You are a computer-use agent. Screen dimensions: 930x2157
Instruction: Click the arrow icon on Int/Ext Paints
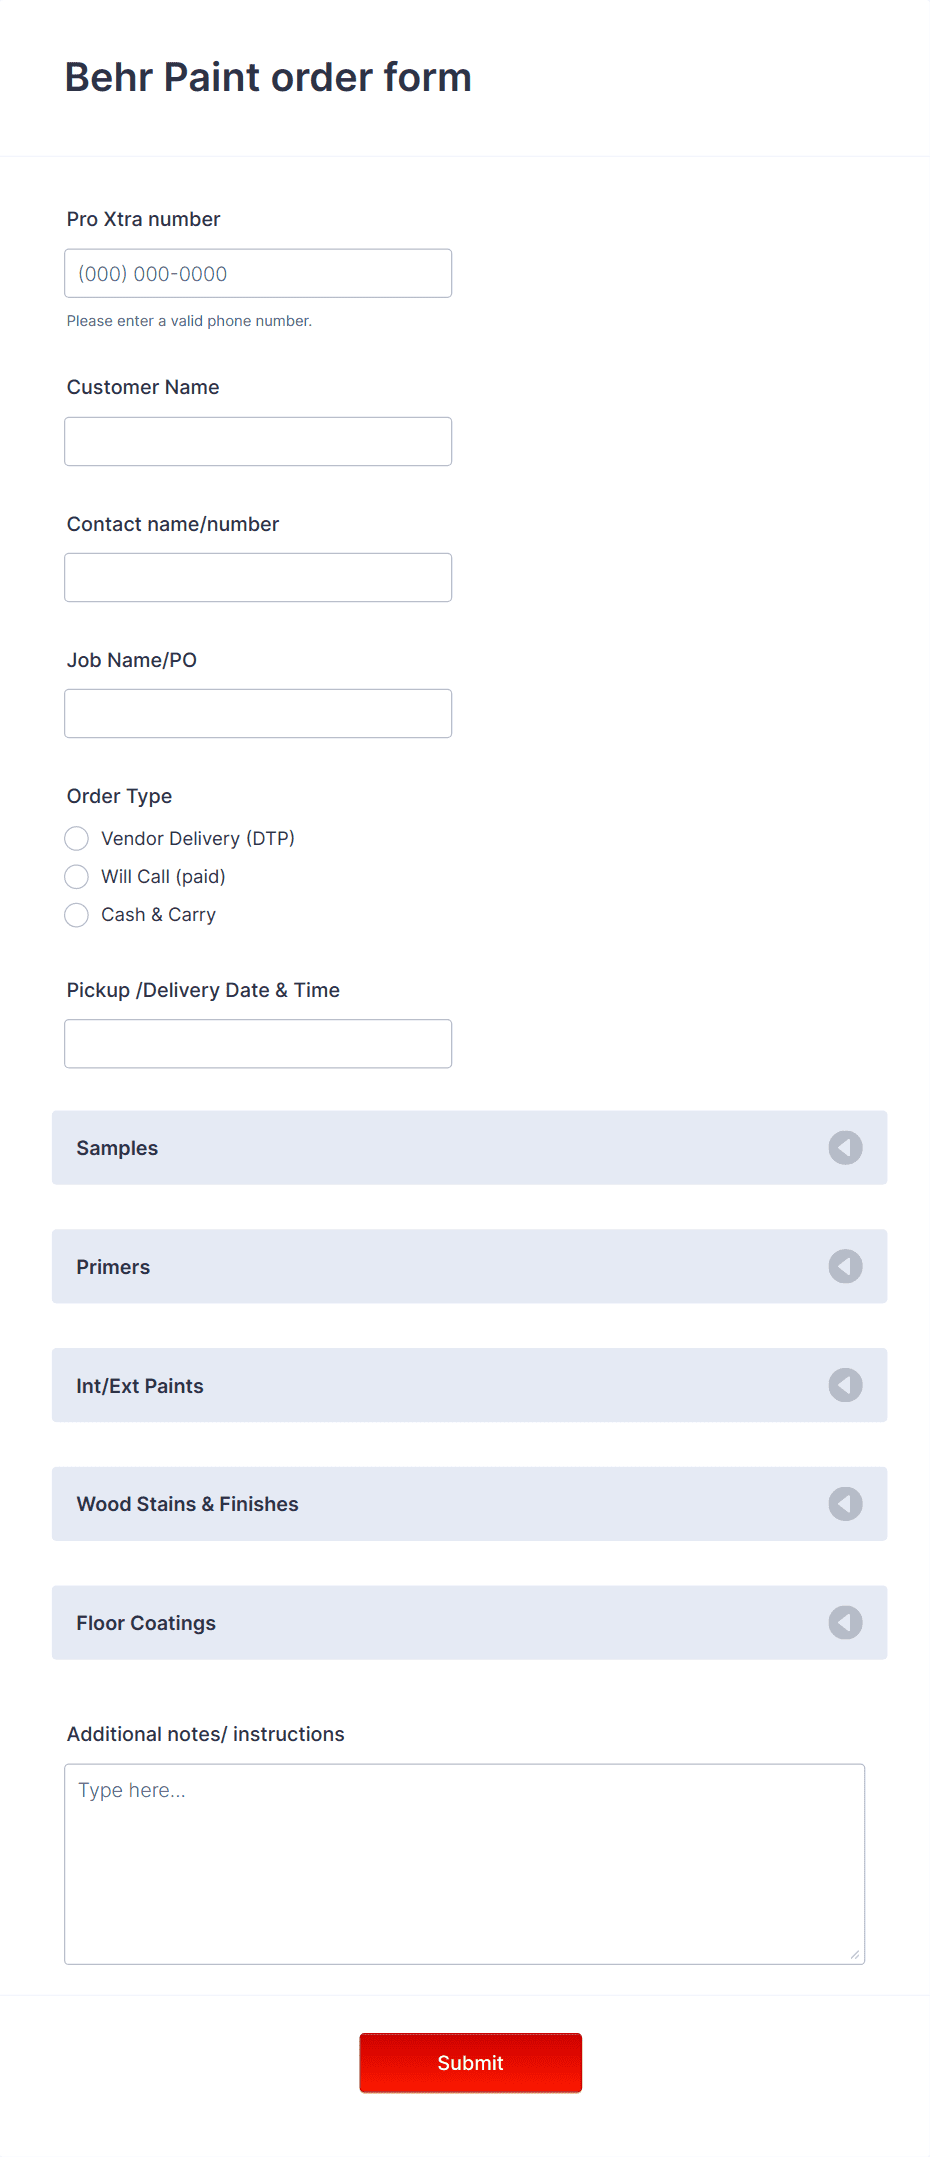click(844, 1385)
